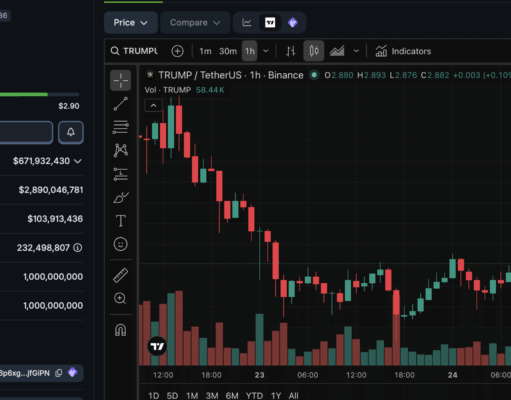Set range to 6M
Screen dimensions: 511x400
[x=232, y=396]
